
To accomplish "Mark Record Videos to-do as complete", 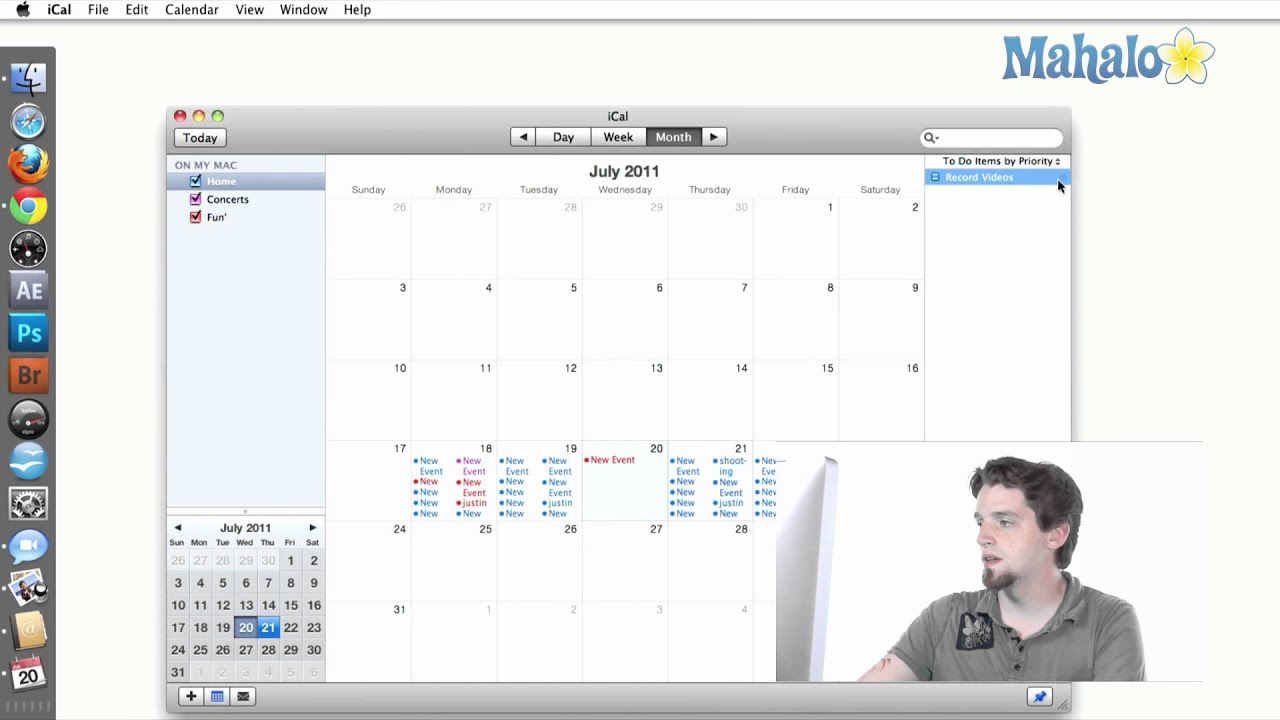I will [x=935, y=177].
